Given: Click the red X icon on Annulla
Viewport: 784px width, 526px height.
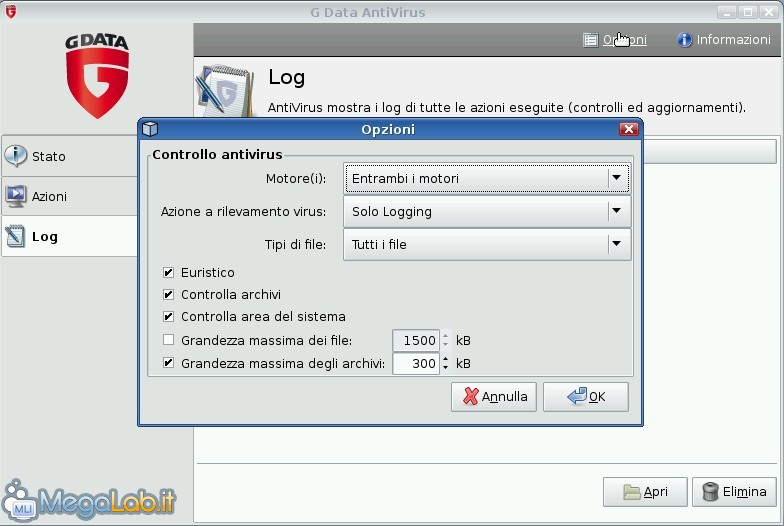Looking at the screenshot, I should pos(470,396).
